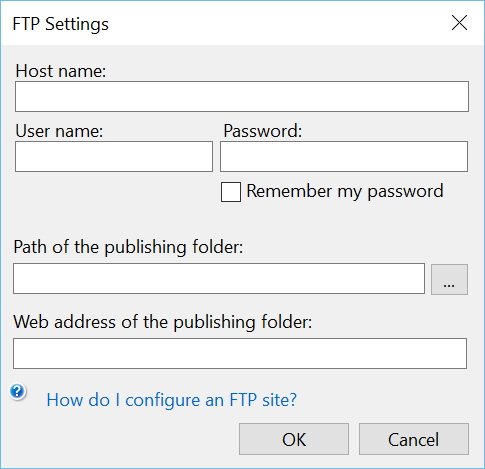Click the Web address of publishing folder field
The image size is (485, 469).
[x=240, y=353]
